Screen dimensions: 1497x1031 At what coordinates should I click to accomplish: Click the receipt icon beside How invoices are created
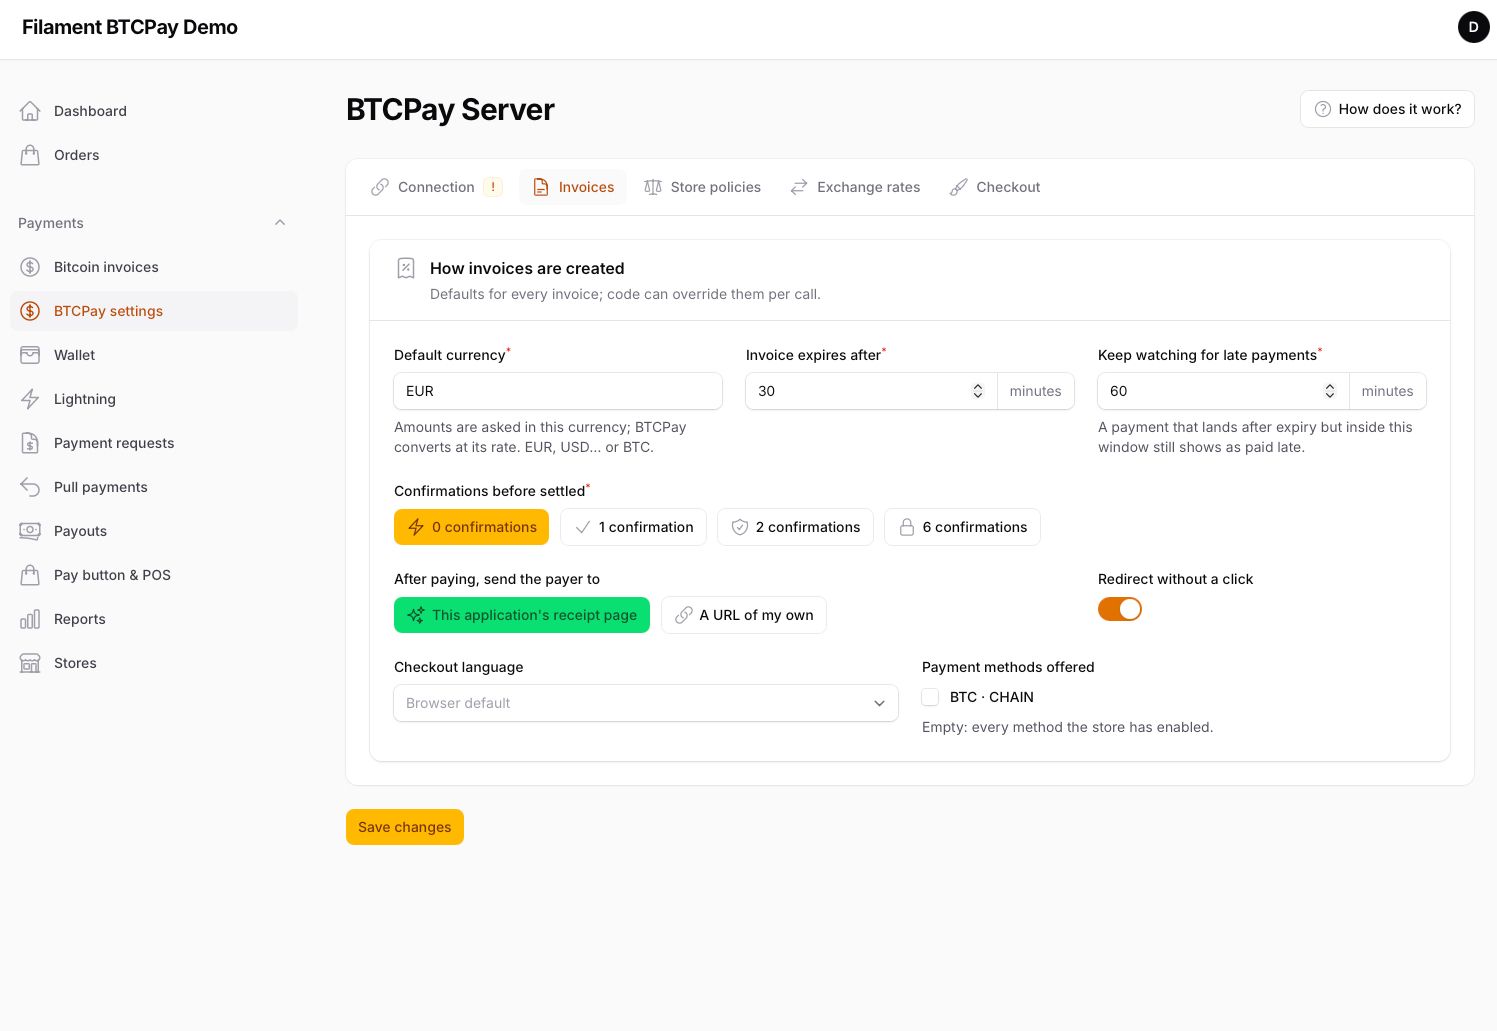[x=406, y=268]
